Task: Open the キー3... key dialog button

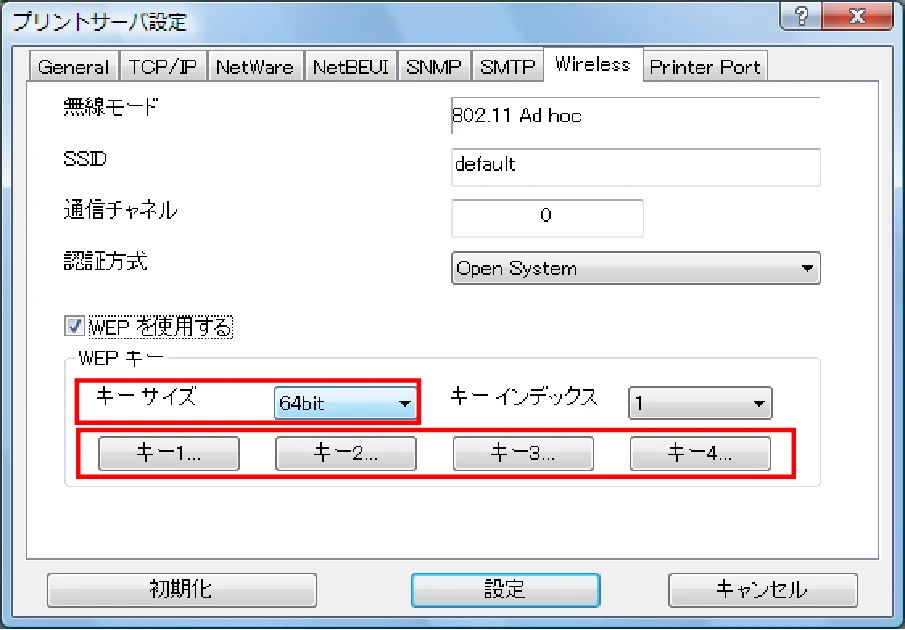Action: 523,453
